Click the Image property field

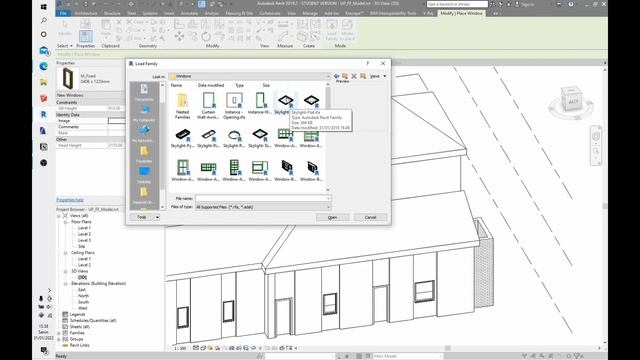[116, 121]
